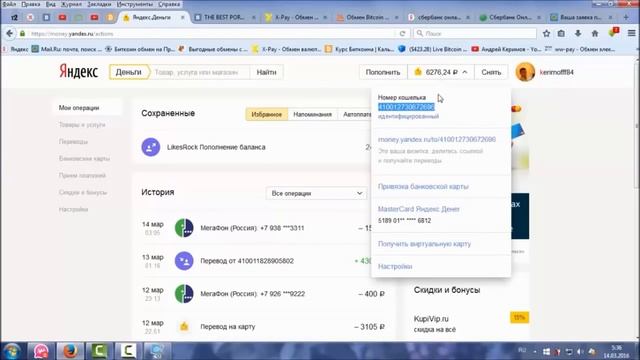This screenshot has width=640, height=360.
Task: Click Привязка банковской карты link
Action: 423,187
